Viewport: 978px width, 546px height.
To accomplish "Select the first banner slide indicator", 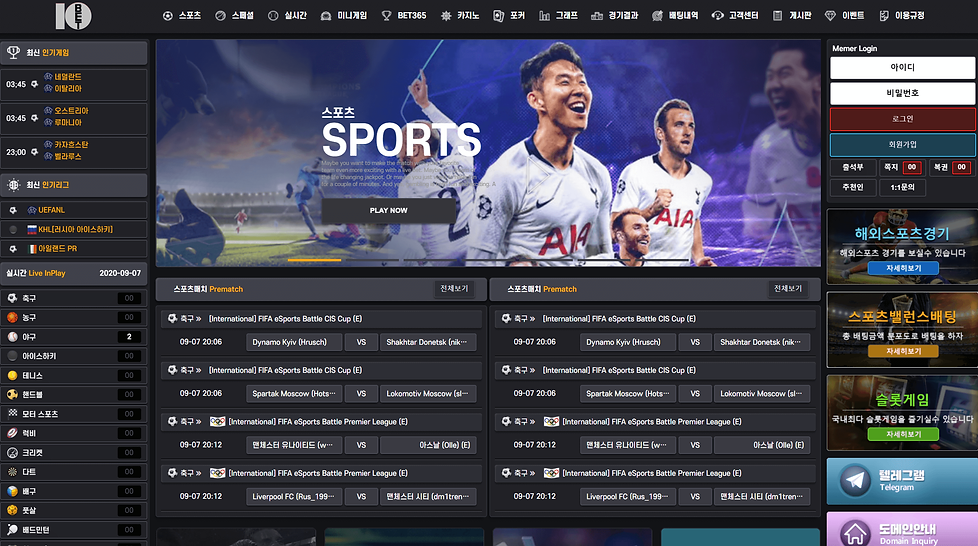I will click(314, 260).
